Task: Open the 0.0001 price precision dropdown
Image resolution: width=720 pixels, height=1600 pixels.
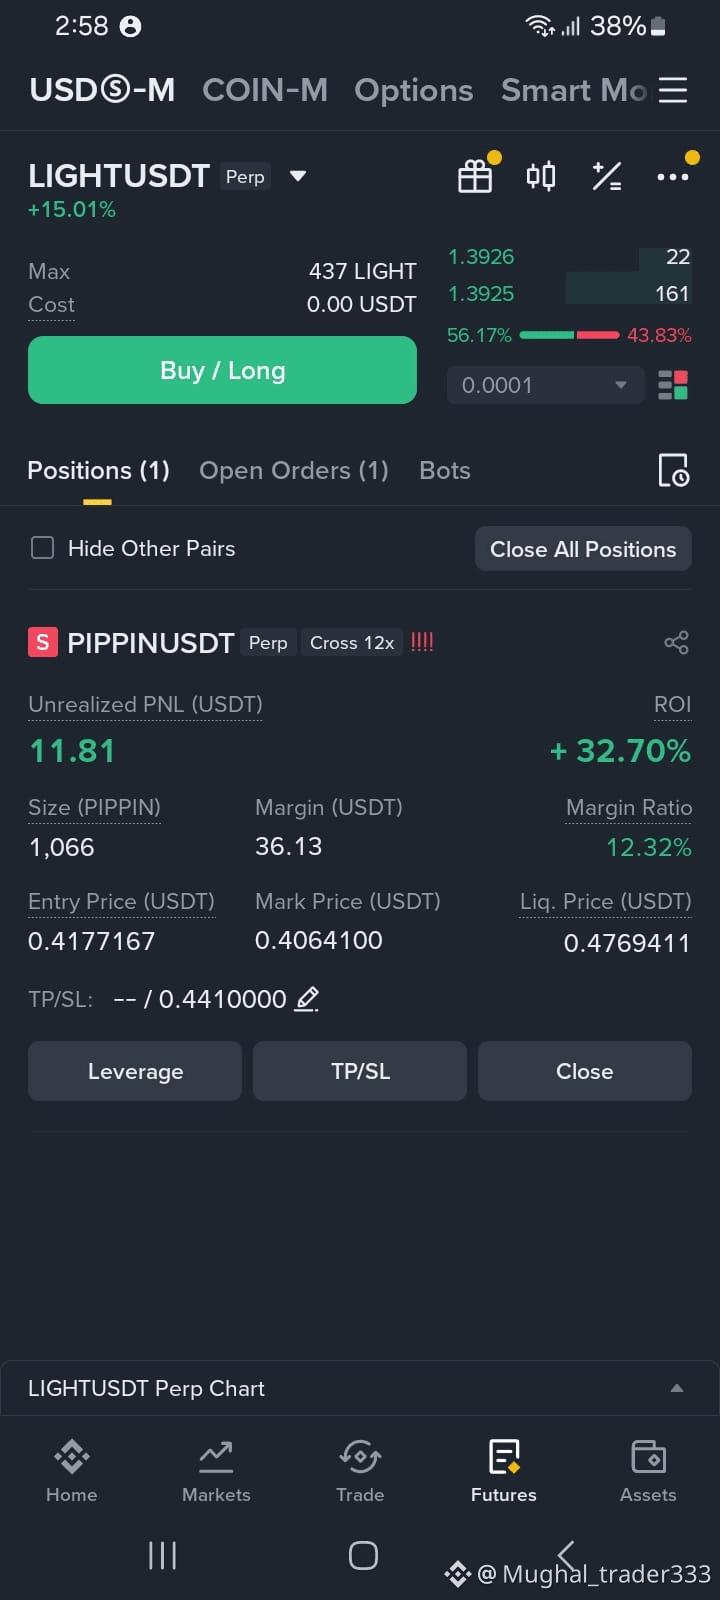Action: click(x=543, y=385)
